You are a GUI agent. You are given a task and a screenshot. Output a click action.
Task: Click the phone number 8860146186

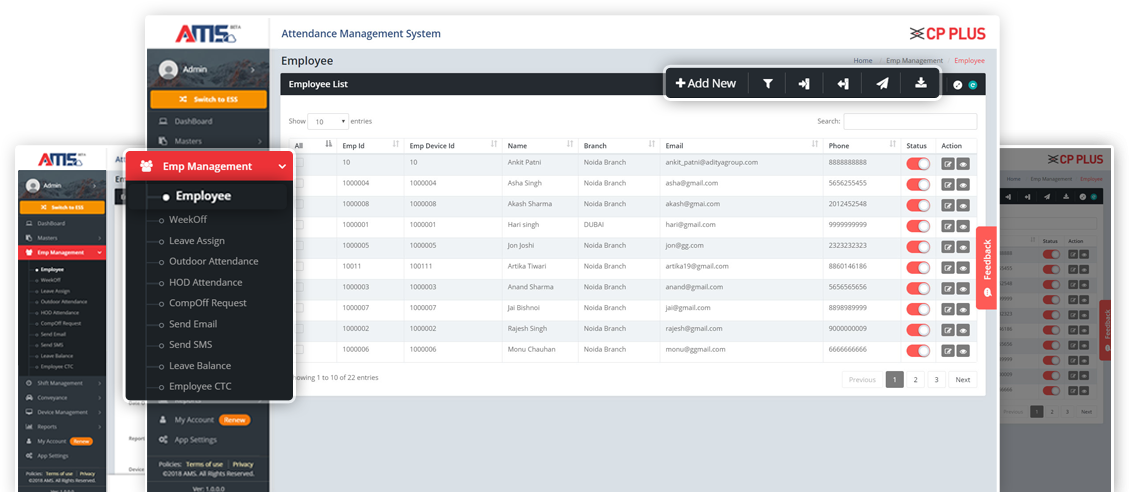click(x=847, y=267)
